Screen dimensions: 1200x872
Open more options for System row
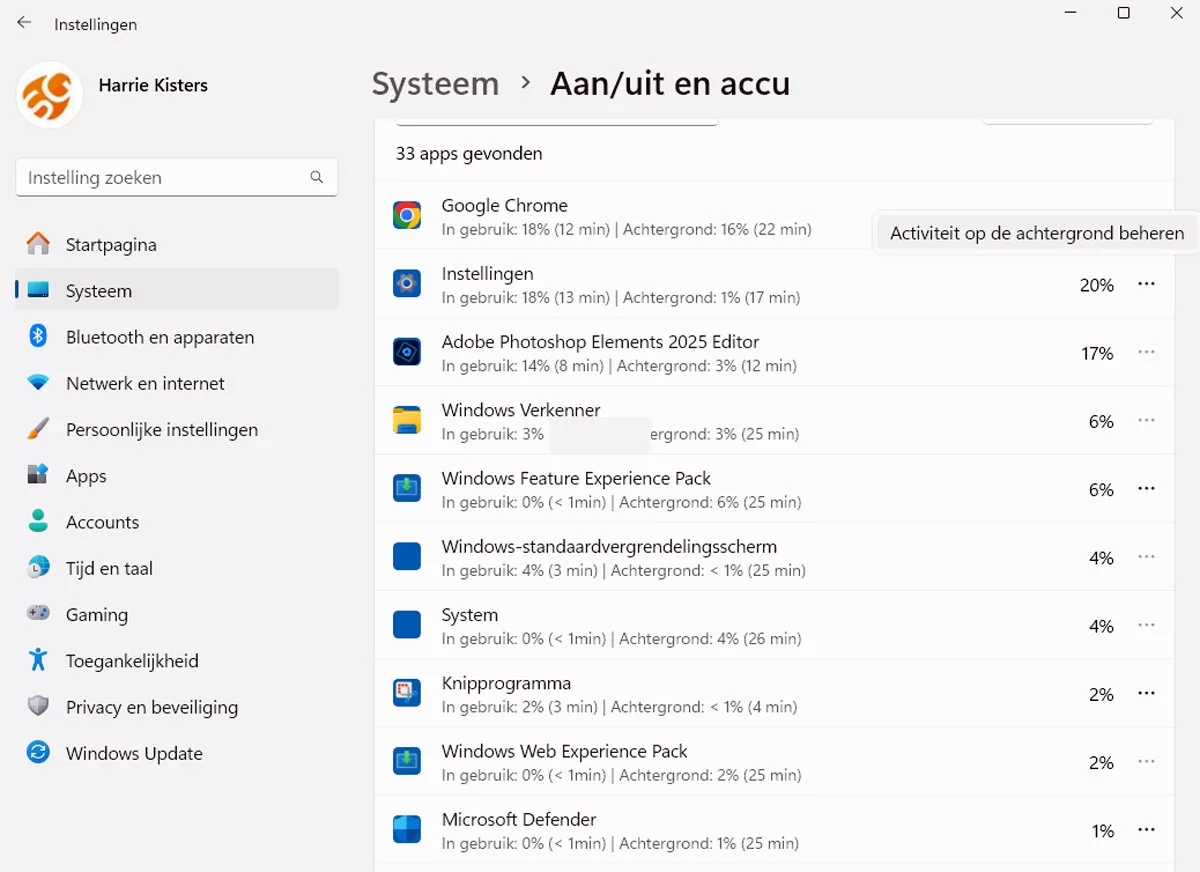tap(1146, 626)
